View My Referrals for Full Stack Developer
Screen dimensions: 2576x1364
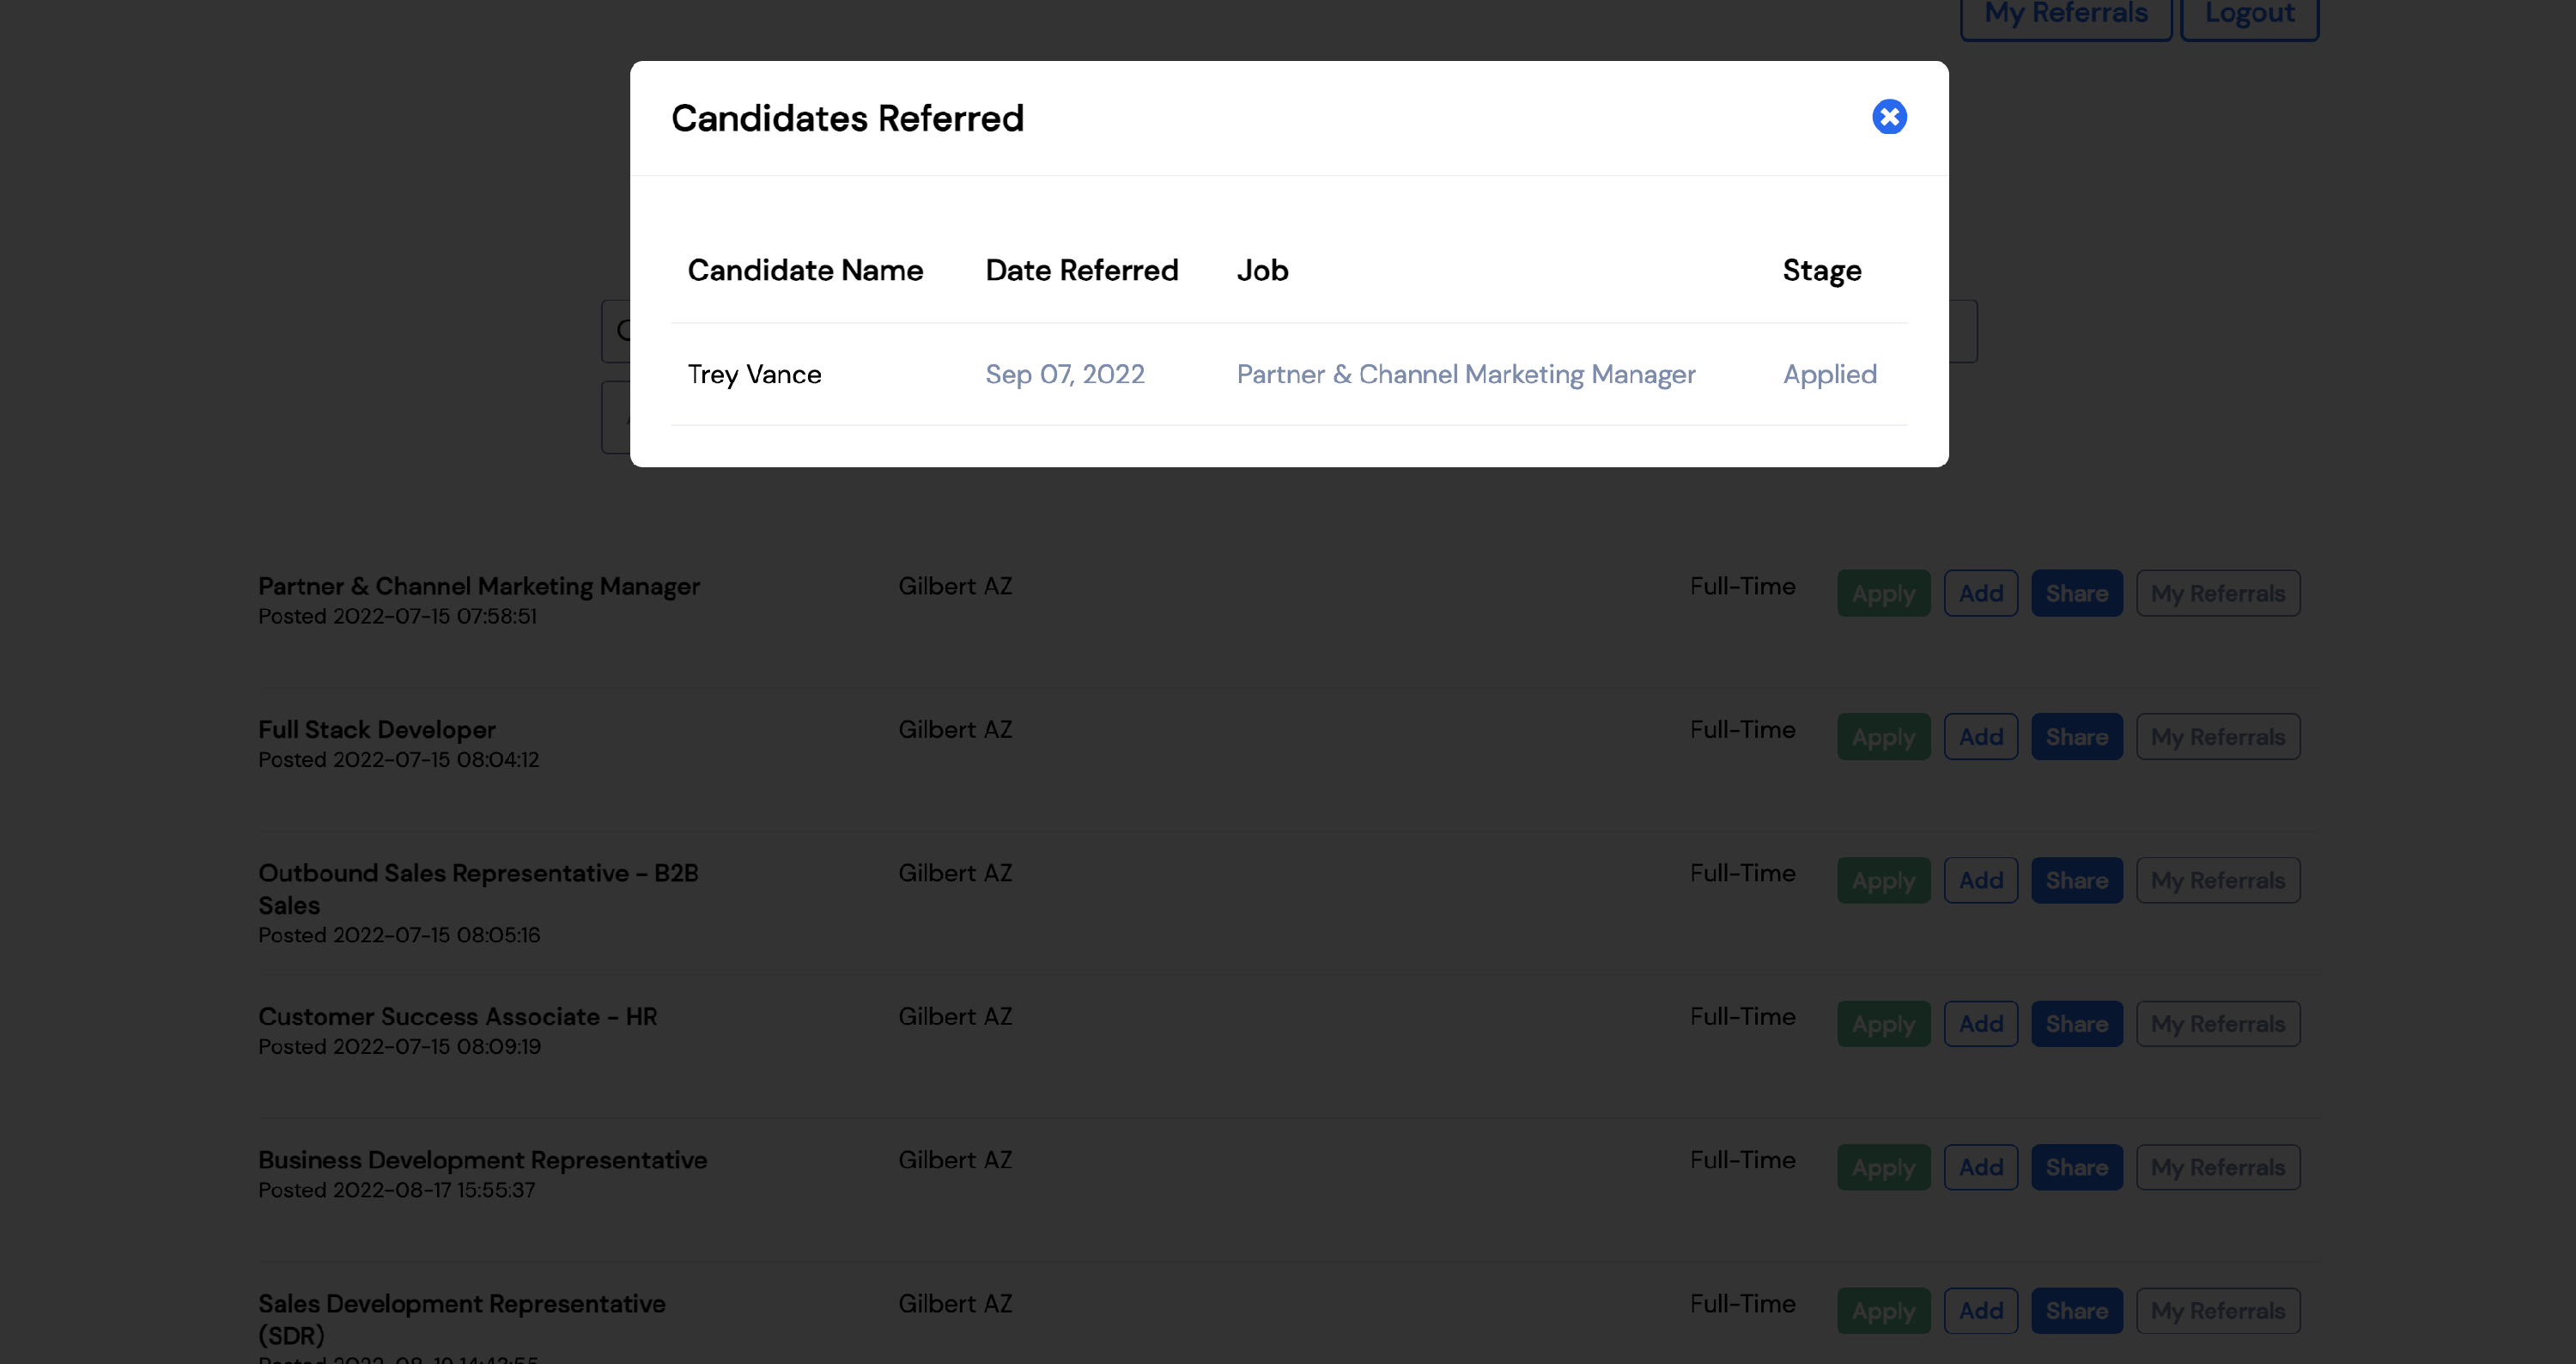pos(2217,737)
